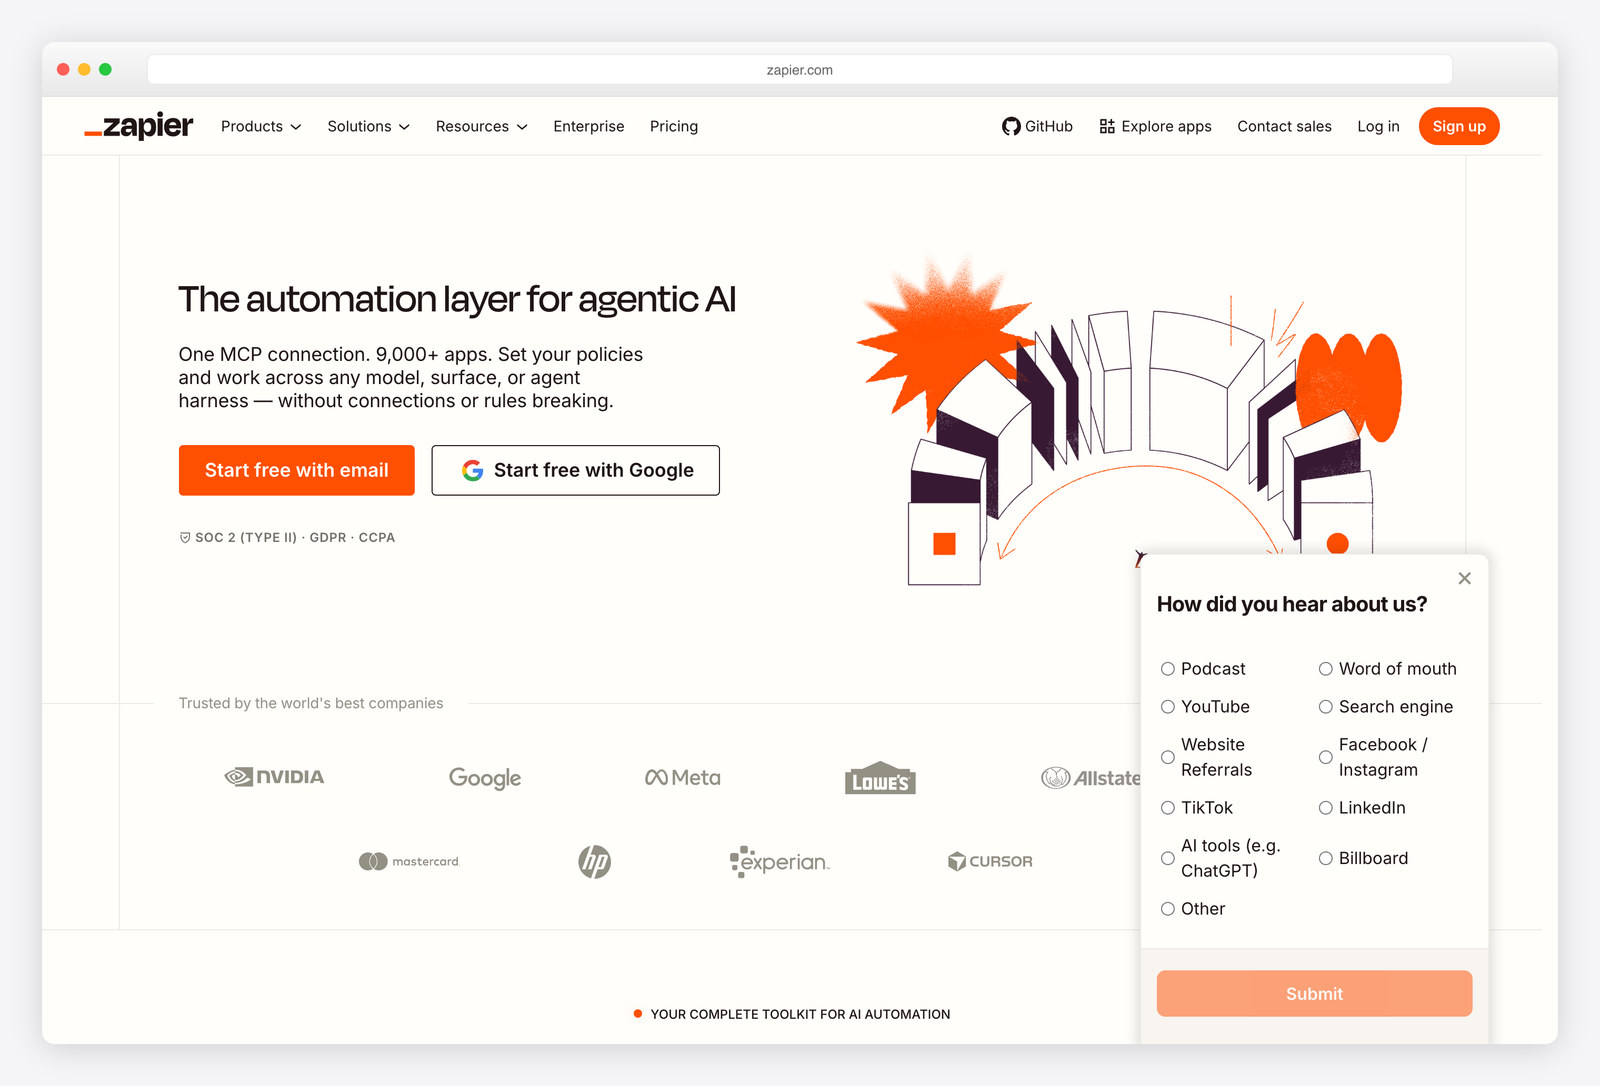Click the red macOS close window dot
Viewport: 1600px width, 1086px height.
click(63, 69)
